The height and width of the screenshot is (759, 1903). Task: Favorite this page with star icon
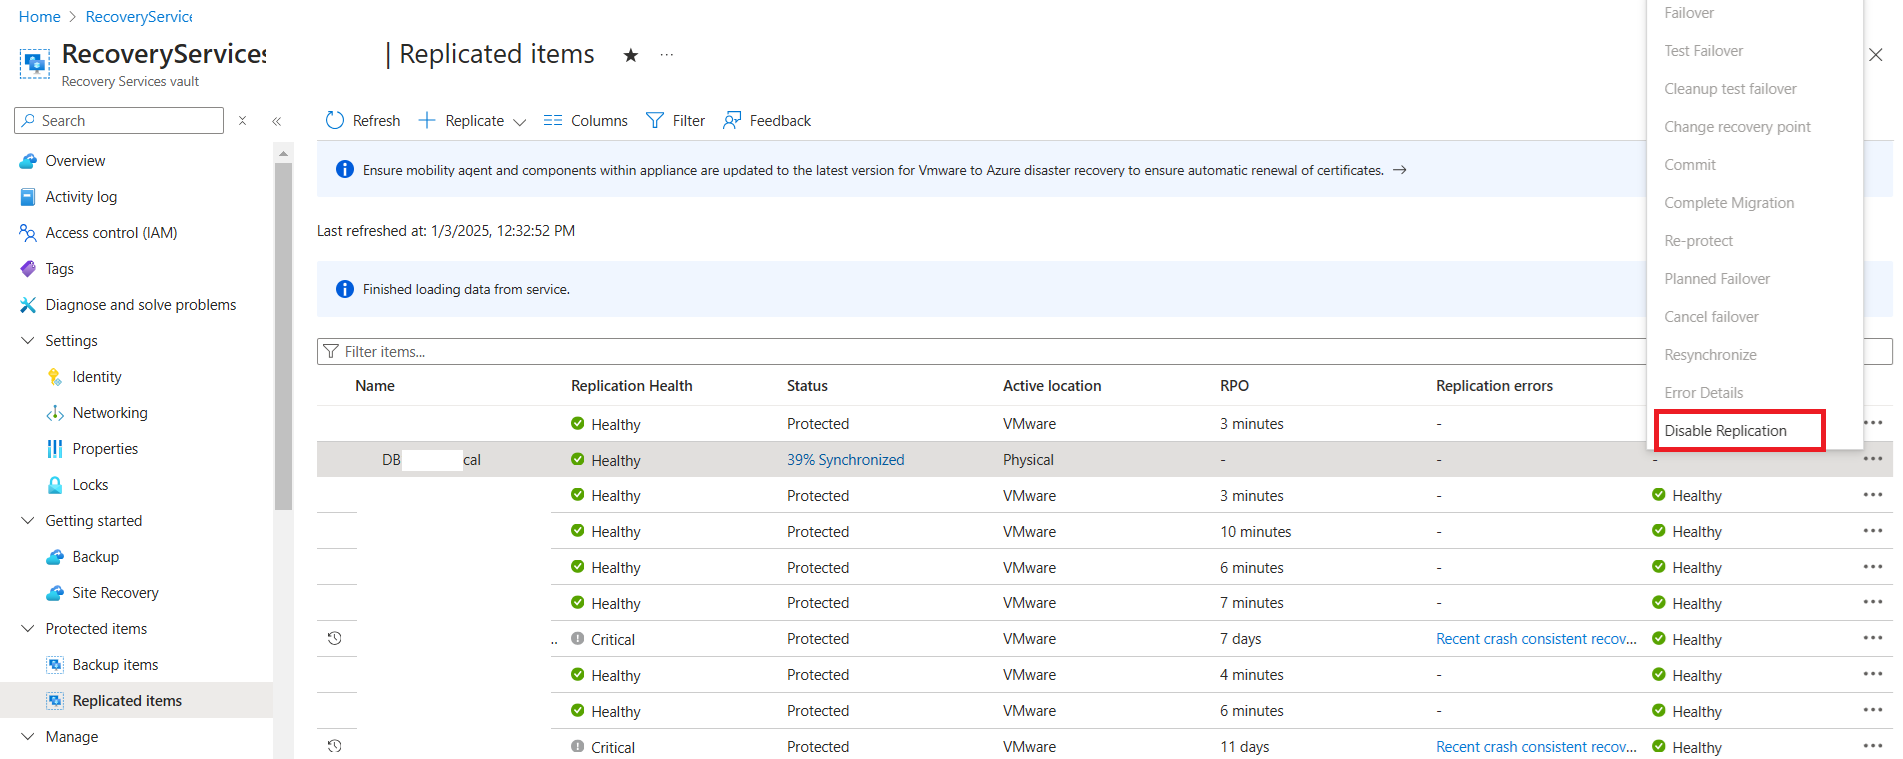pyautogui.click(x=630, y=55)
